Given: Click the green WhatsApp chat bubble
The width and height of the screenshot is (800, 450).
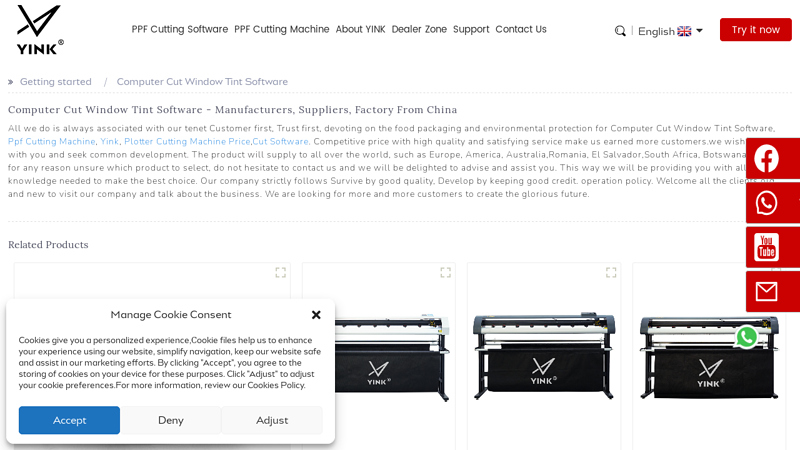Looking at the screenshot, I should tap(746, 337).
